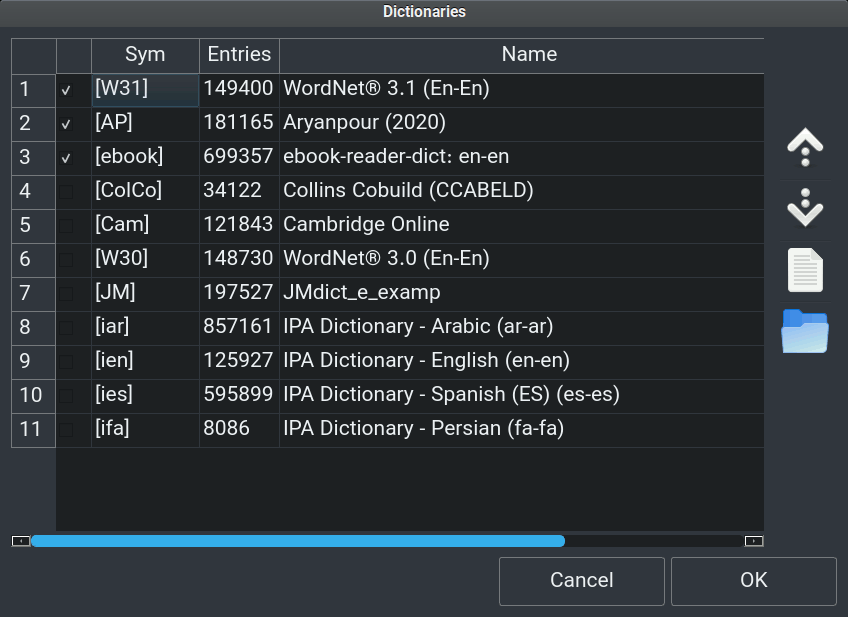Uncheck Aryanpour (2020) checkbox
Screen dimensions: 848x617
point(66,124)
